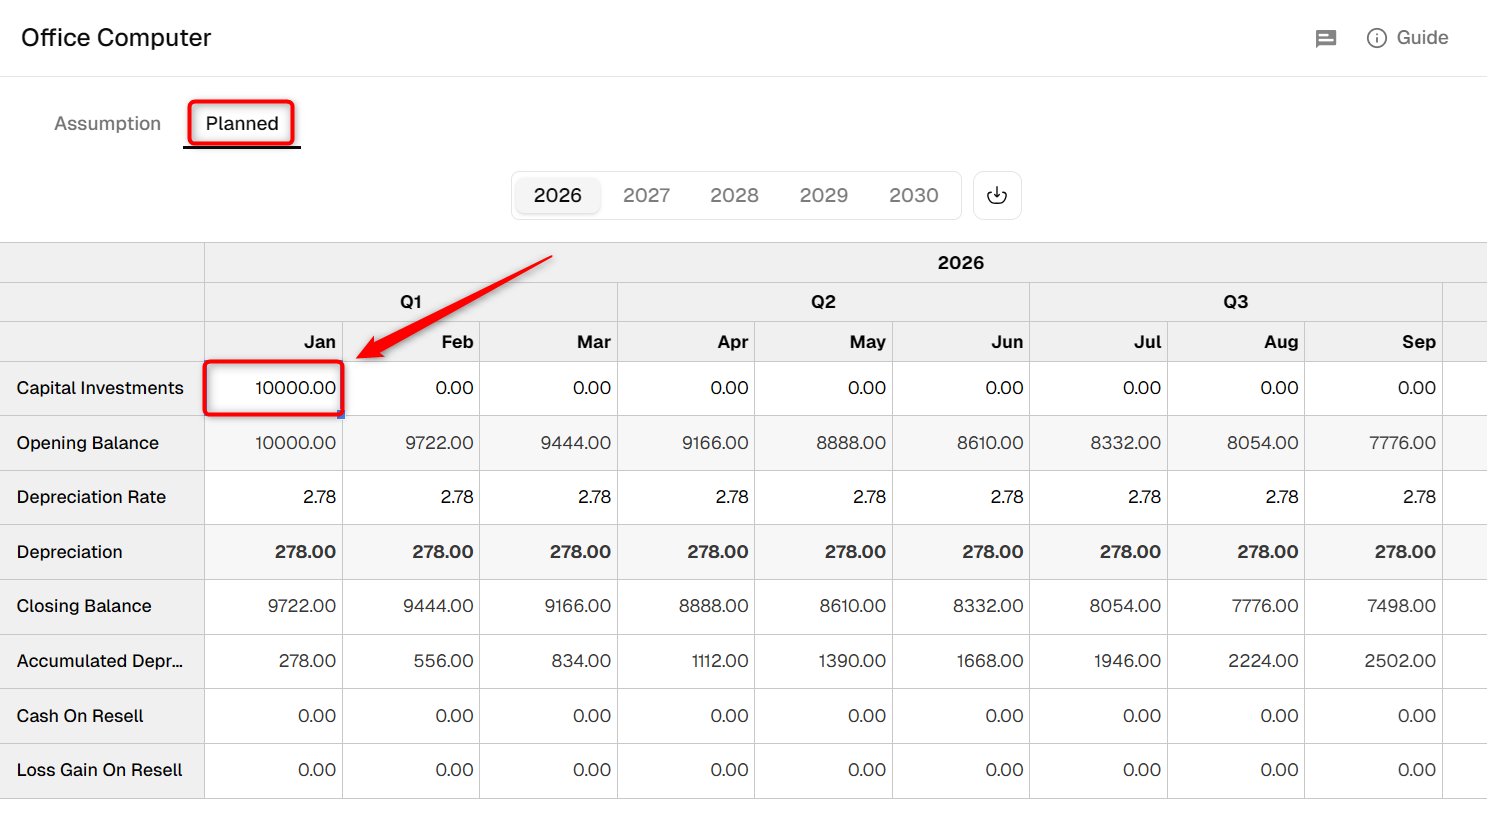Switch to year 2030
Image resolution: width=1487 pixels, height=836 pixels.
[913, 195]
